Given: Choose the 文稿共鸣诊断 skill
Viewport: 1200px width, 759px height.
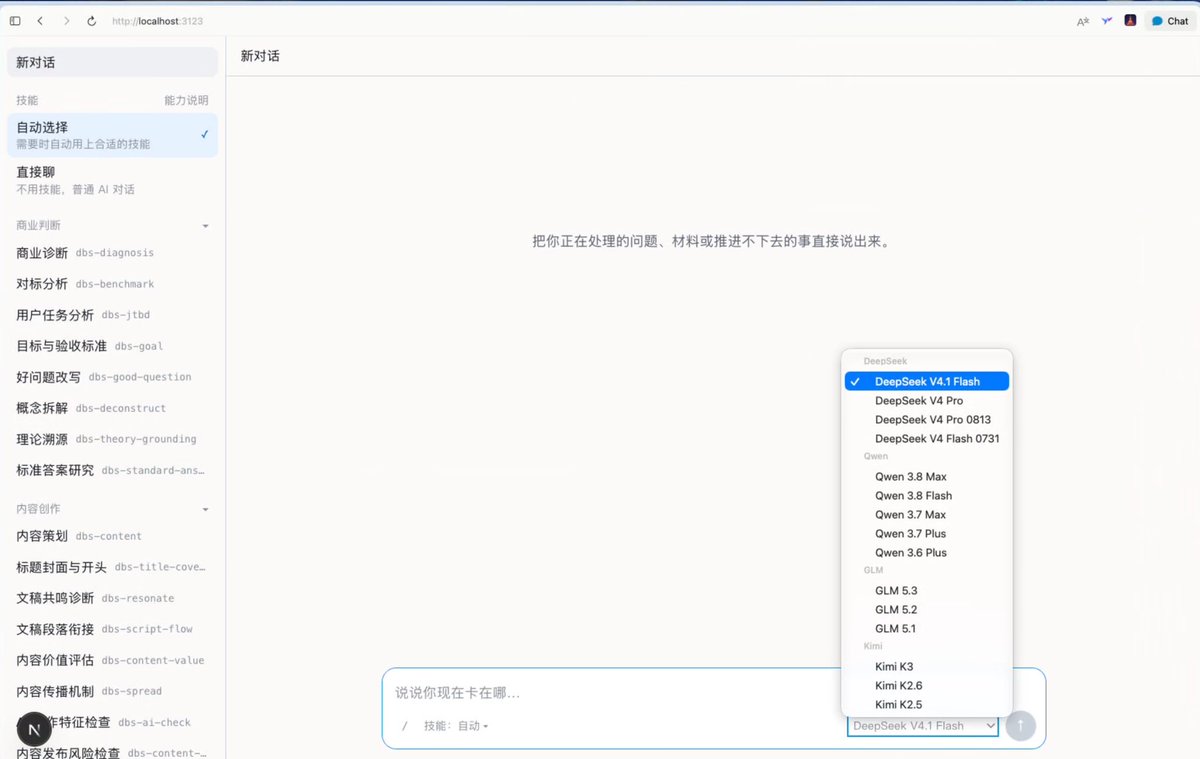Looking at the screenshot, I should pos(112,598).
